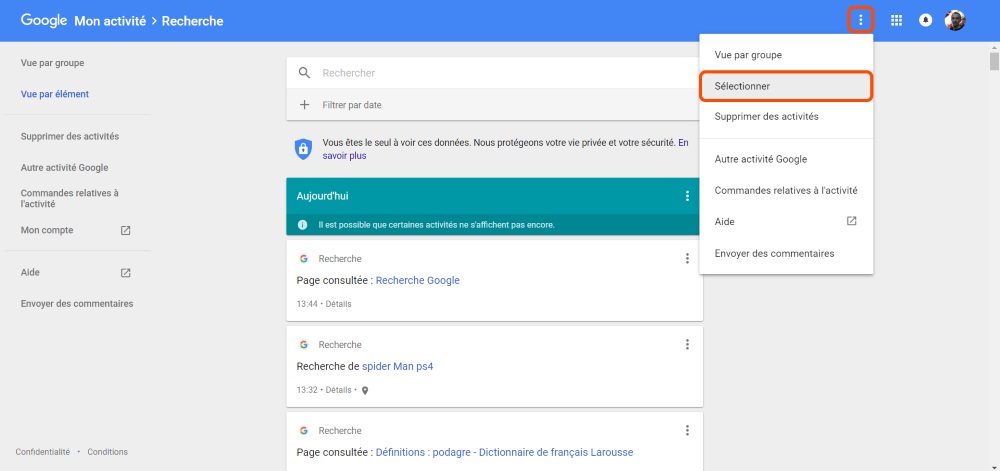The image size is (1000, 471).
Task: Open options for Recherche Google entry
Action: point(687,258)
